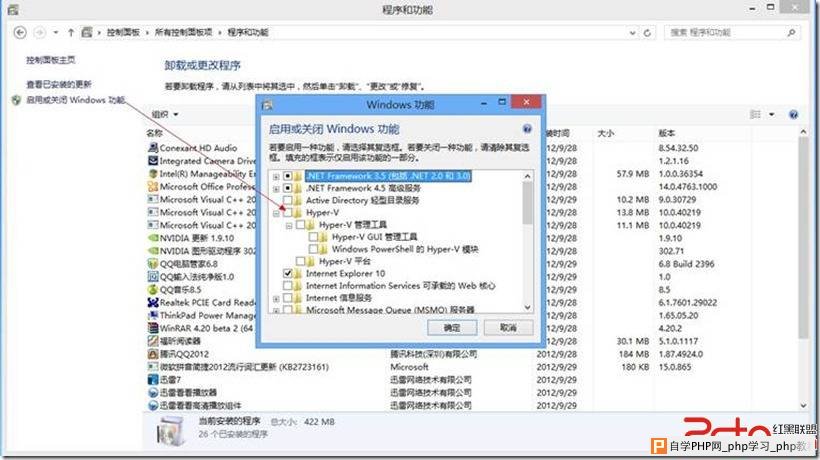The width and height of the screenshot is (820, 460).
Task: Check the Hyper-V GUI 管理工具 checkbox
Action: point(313,237)
